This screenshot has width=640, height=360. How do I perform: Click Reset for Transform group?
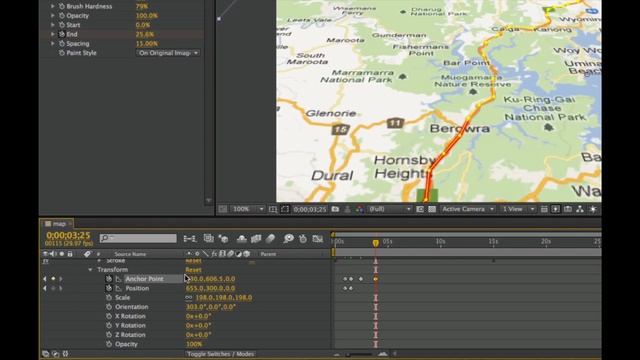[193, 270]
